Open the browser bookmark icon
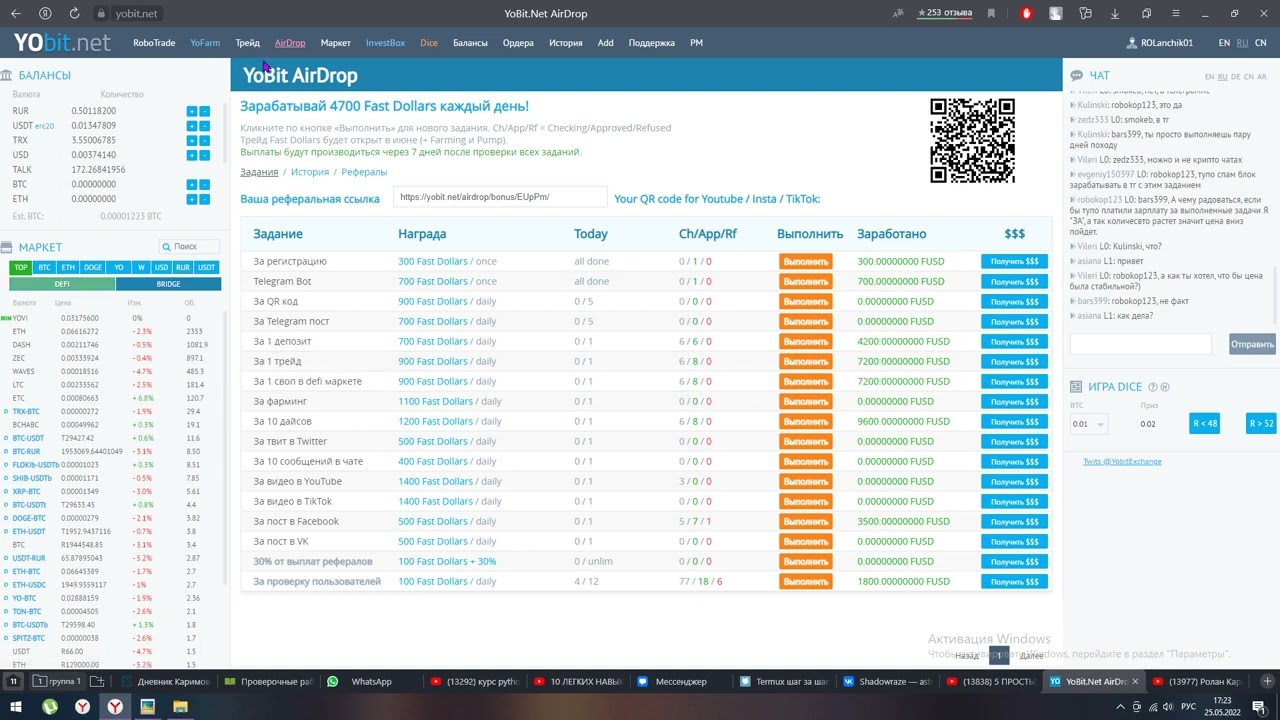The width and height of the screenshot is (1280, 720). click(x=991, y=14)
